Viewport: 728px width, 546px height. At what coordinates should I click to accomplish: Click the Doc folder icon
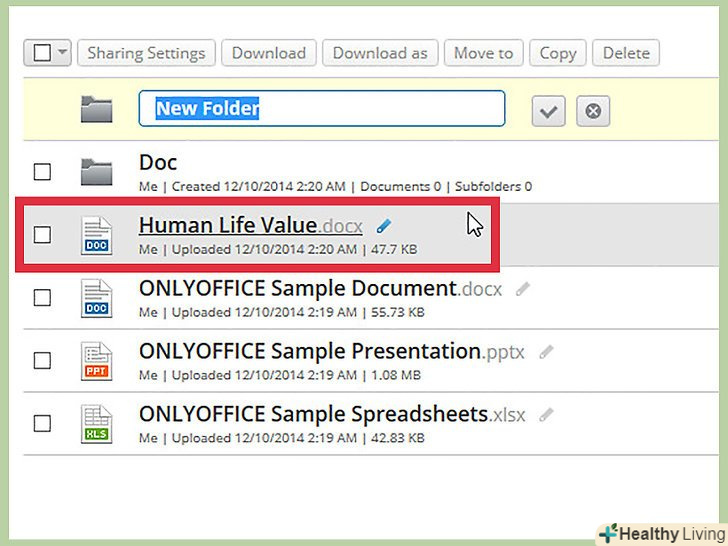point(97,172)
